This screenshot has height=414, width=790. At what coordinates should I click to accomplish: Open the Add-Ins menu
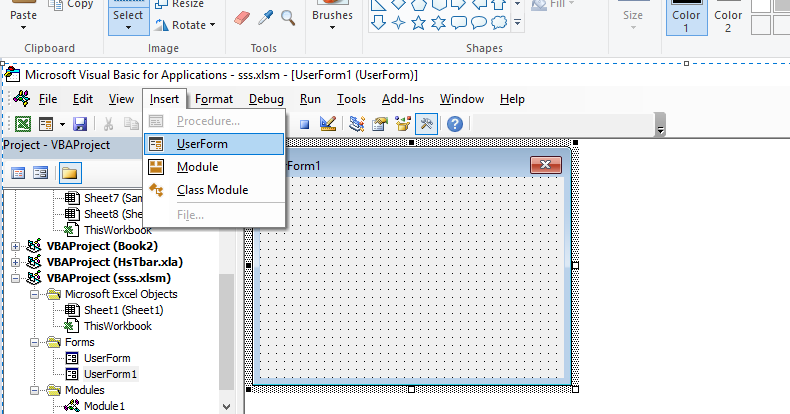coord(403,99)
